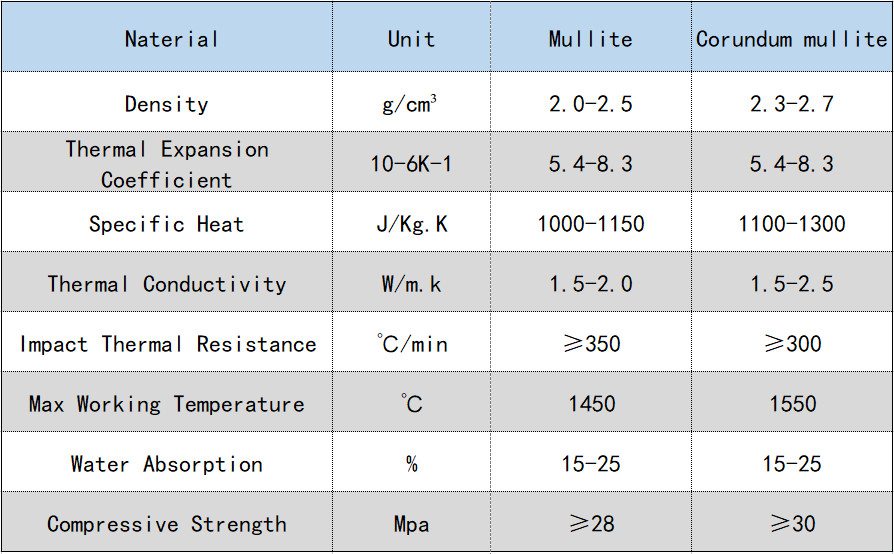Click the "Naterial" header cell
Image resolution: width=894 pixels, height=554 pixels.
tap(171, 40)
